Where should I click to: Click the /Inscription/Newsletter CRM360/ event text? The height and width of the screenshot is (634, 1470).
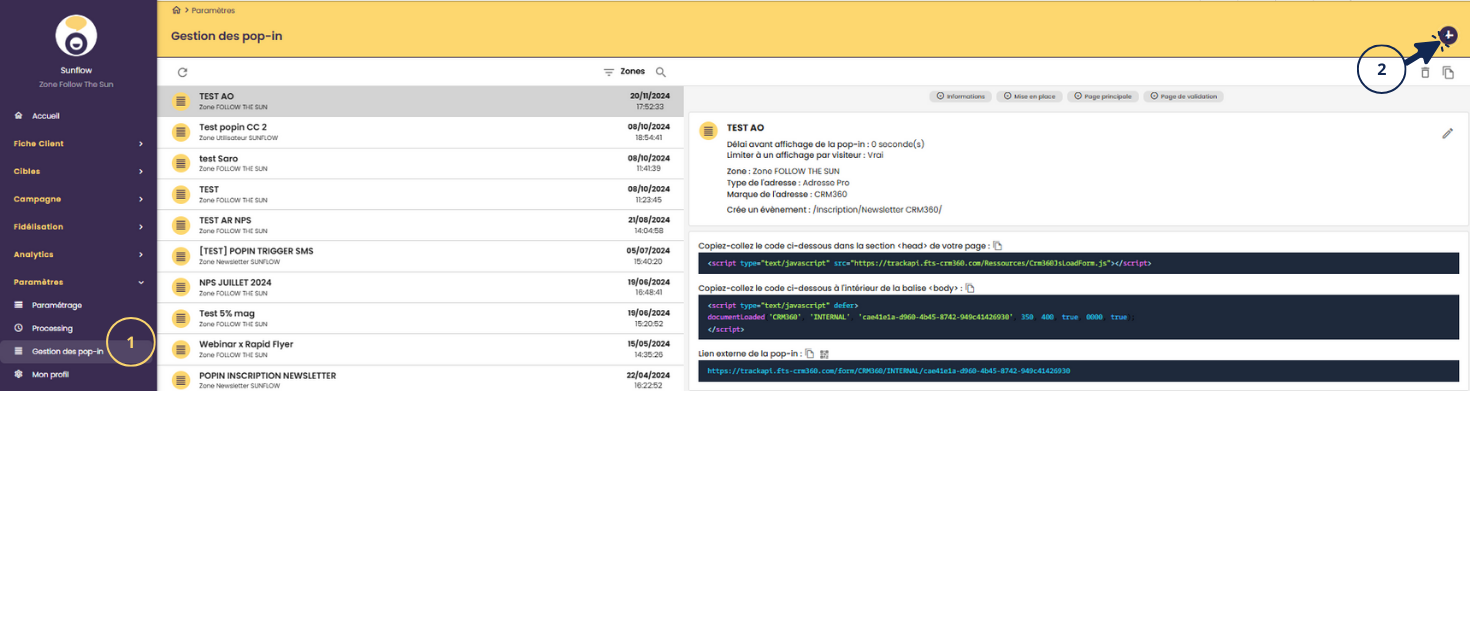[878, 210]
